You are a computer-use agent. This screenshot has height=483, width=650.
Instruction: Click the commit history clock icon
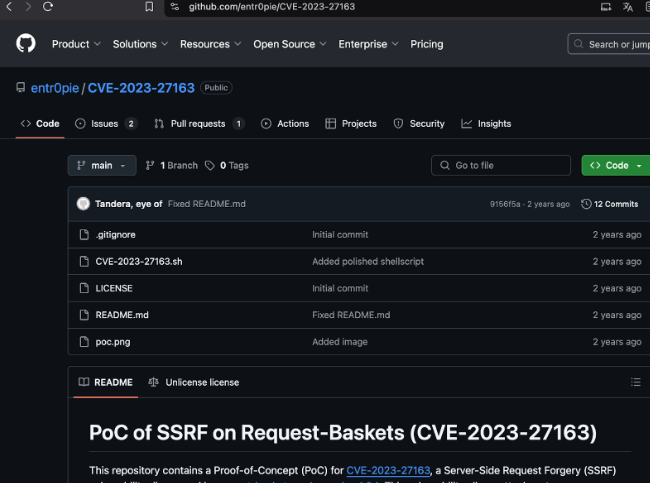pos(586,204)
